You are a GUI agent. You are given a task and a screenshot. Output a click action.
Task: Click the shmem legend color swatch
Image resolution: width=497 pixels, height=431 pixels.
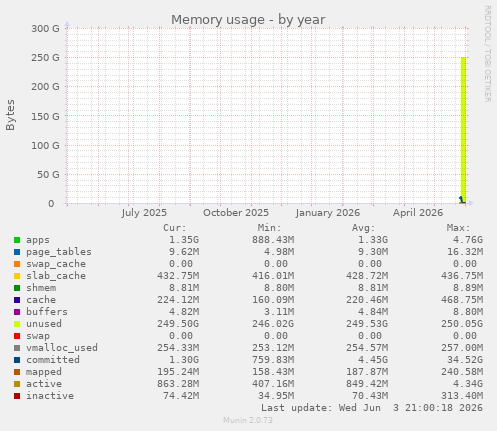[17, 288]
